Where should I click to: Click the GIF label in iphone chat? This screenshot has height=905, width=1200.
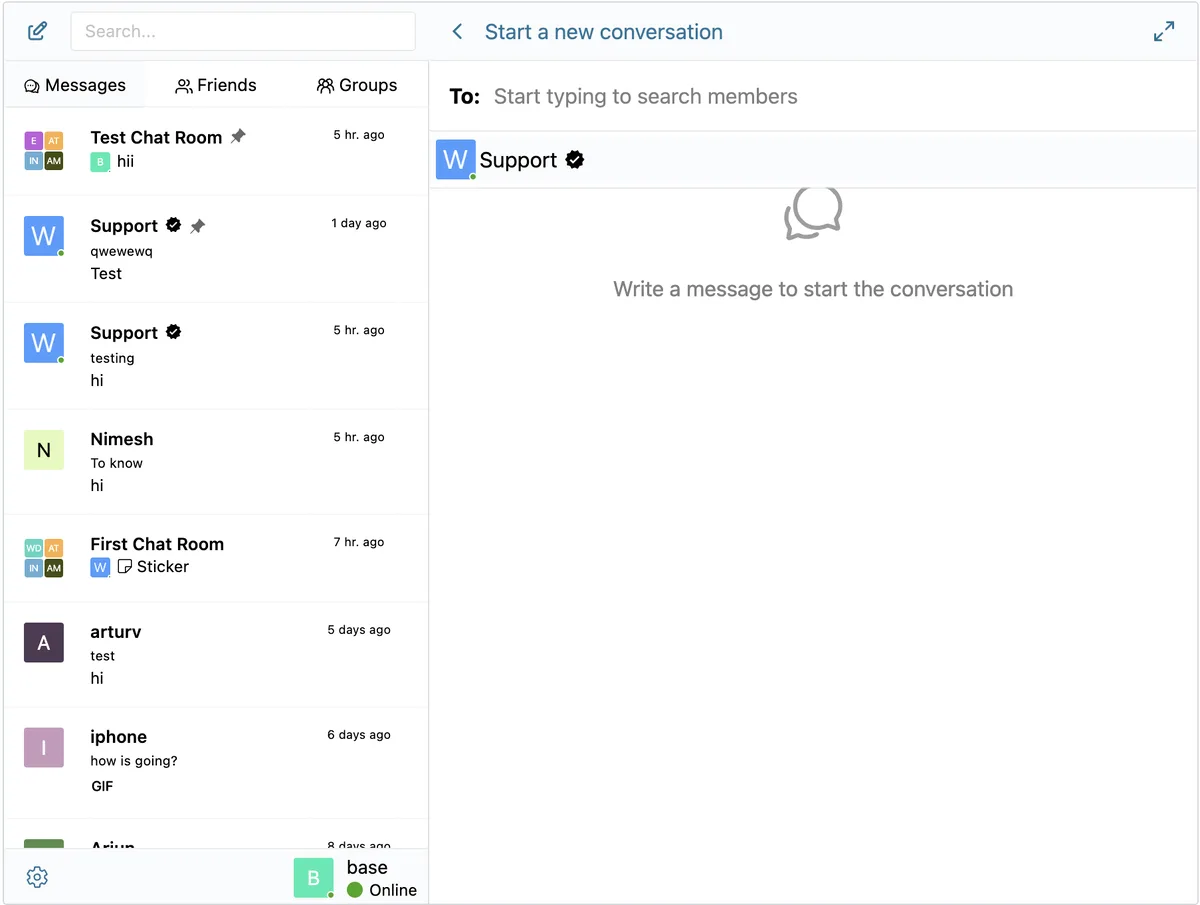(102, 786)
